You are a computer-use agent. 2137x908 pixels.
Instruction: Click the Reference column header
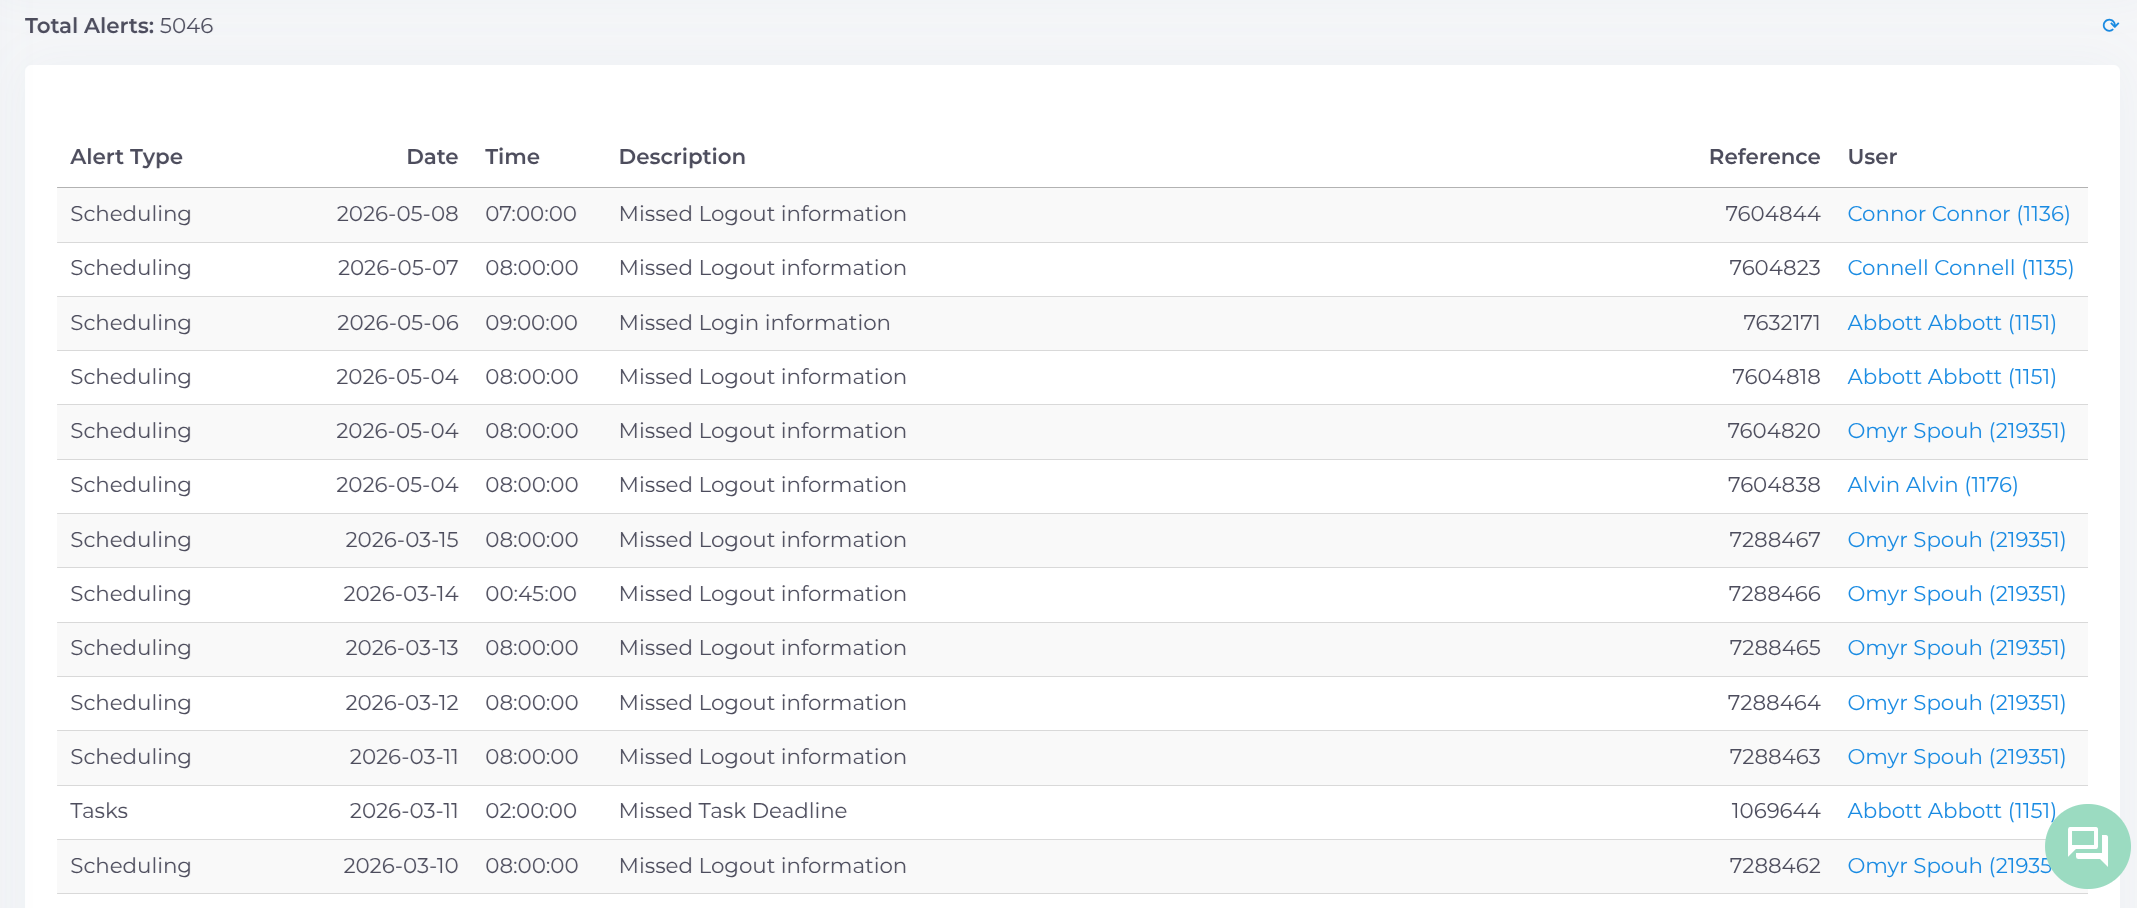pyautogui.click(x=1764, y=157)
